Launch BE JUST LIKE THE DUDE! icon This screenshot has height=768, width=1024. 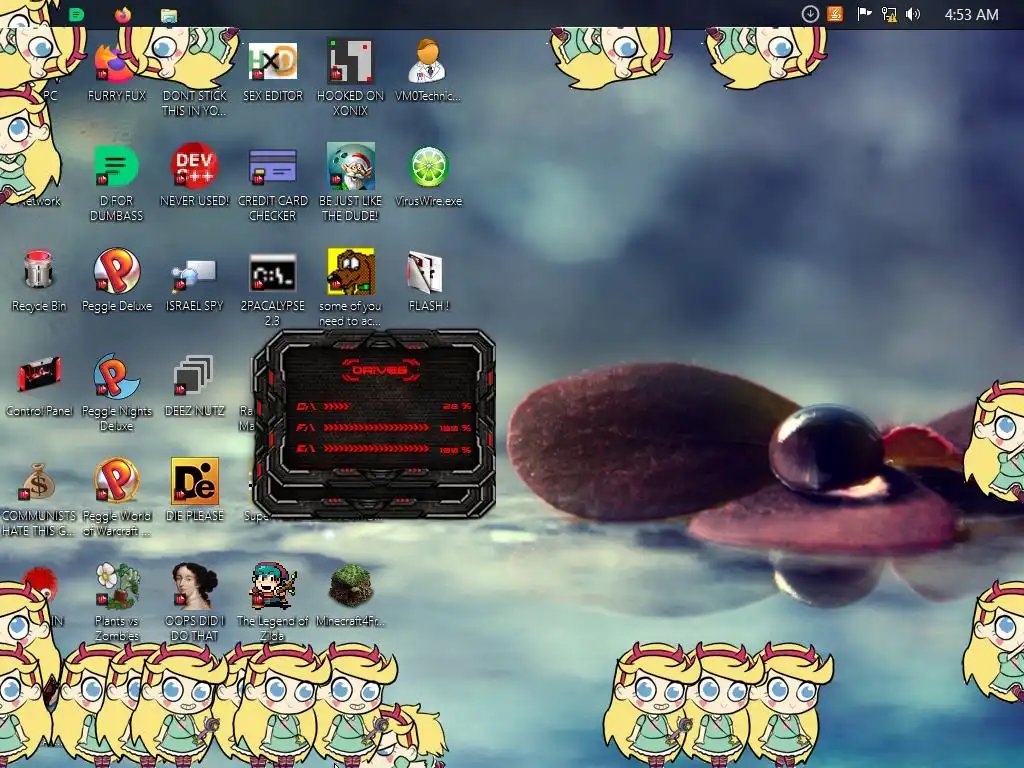click(x=350, y=183)
